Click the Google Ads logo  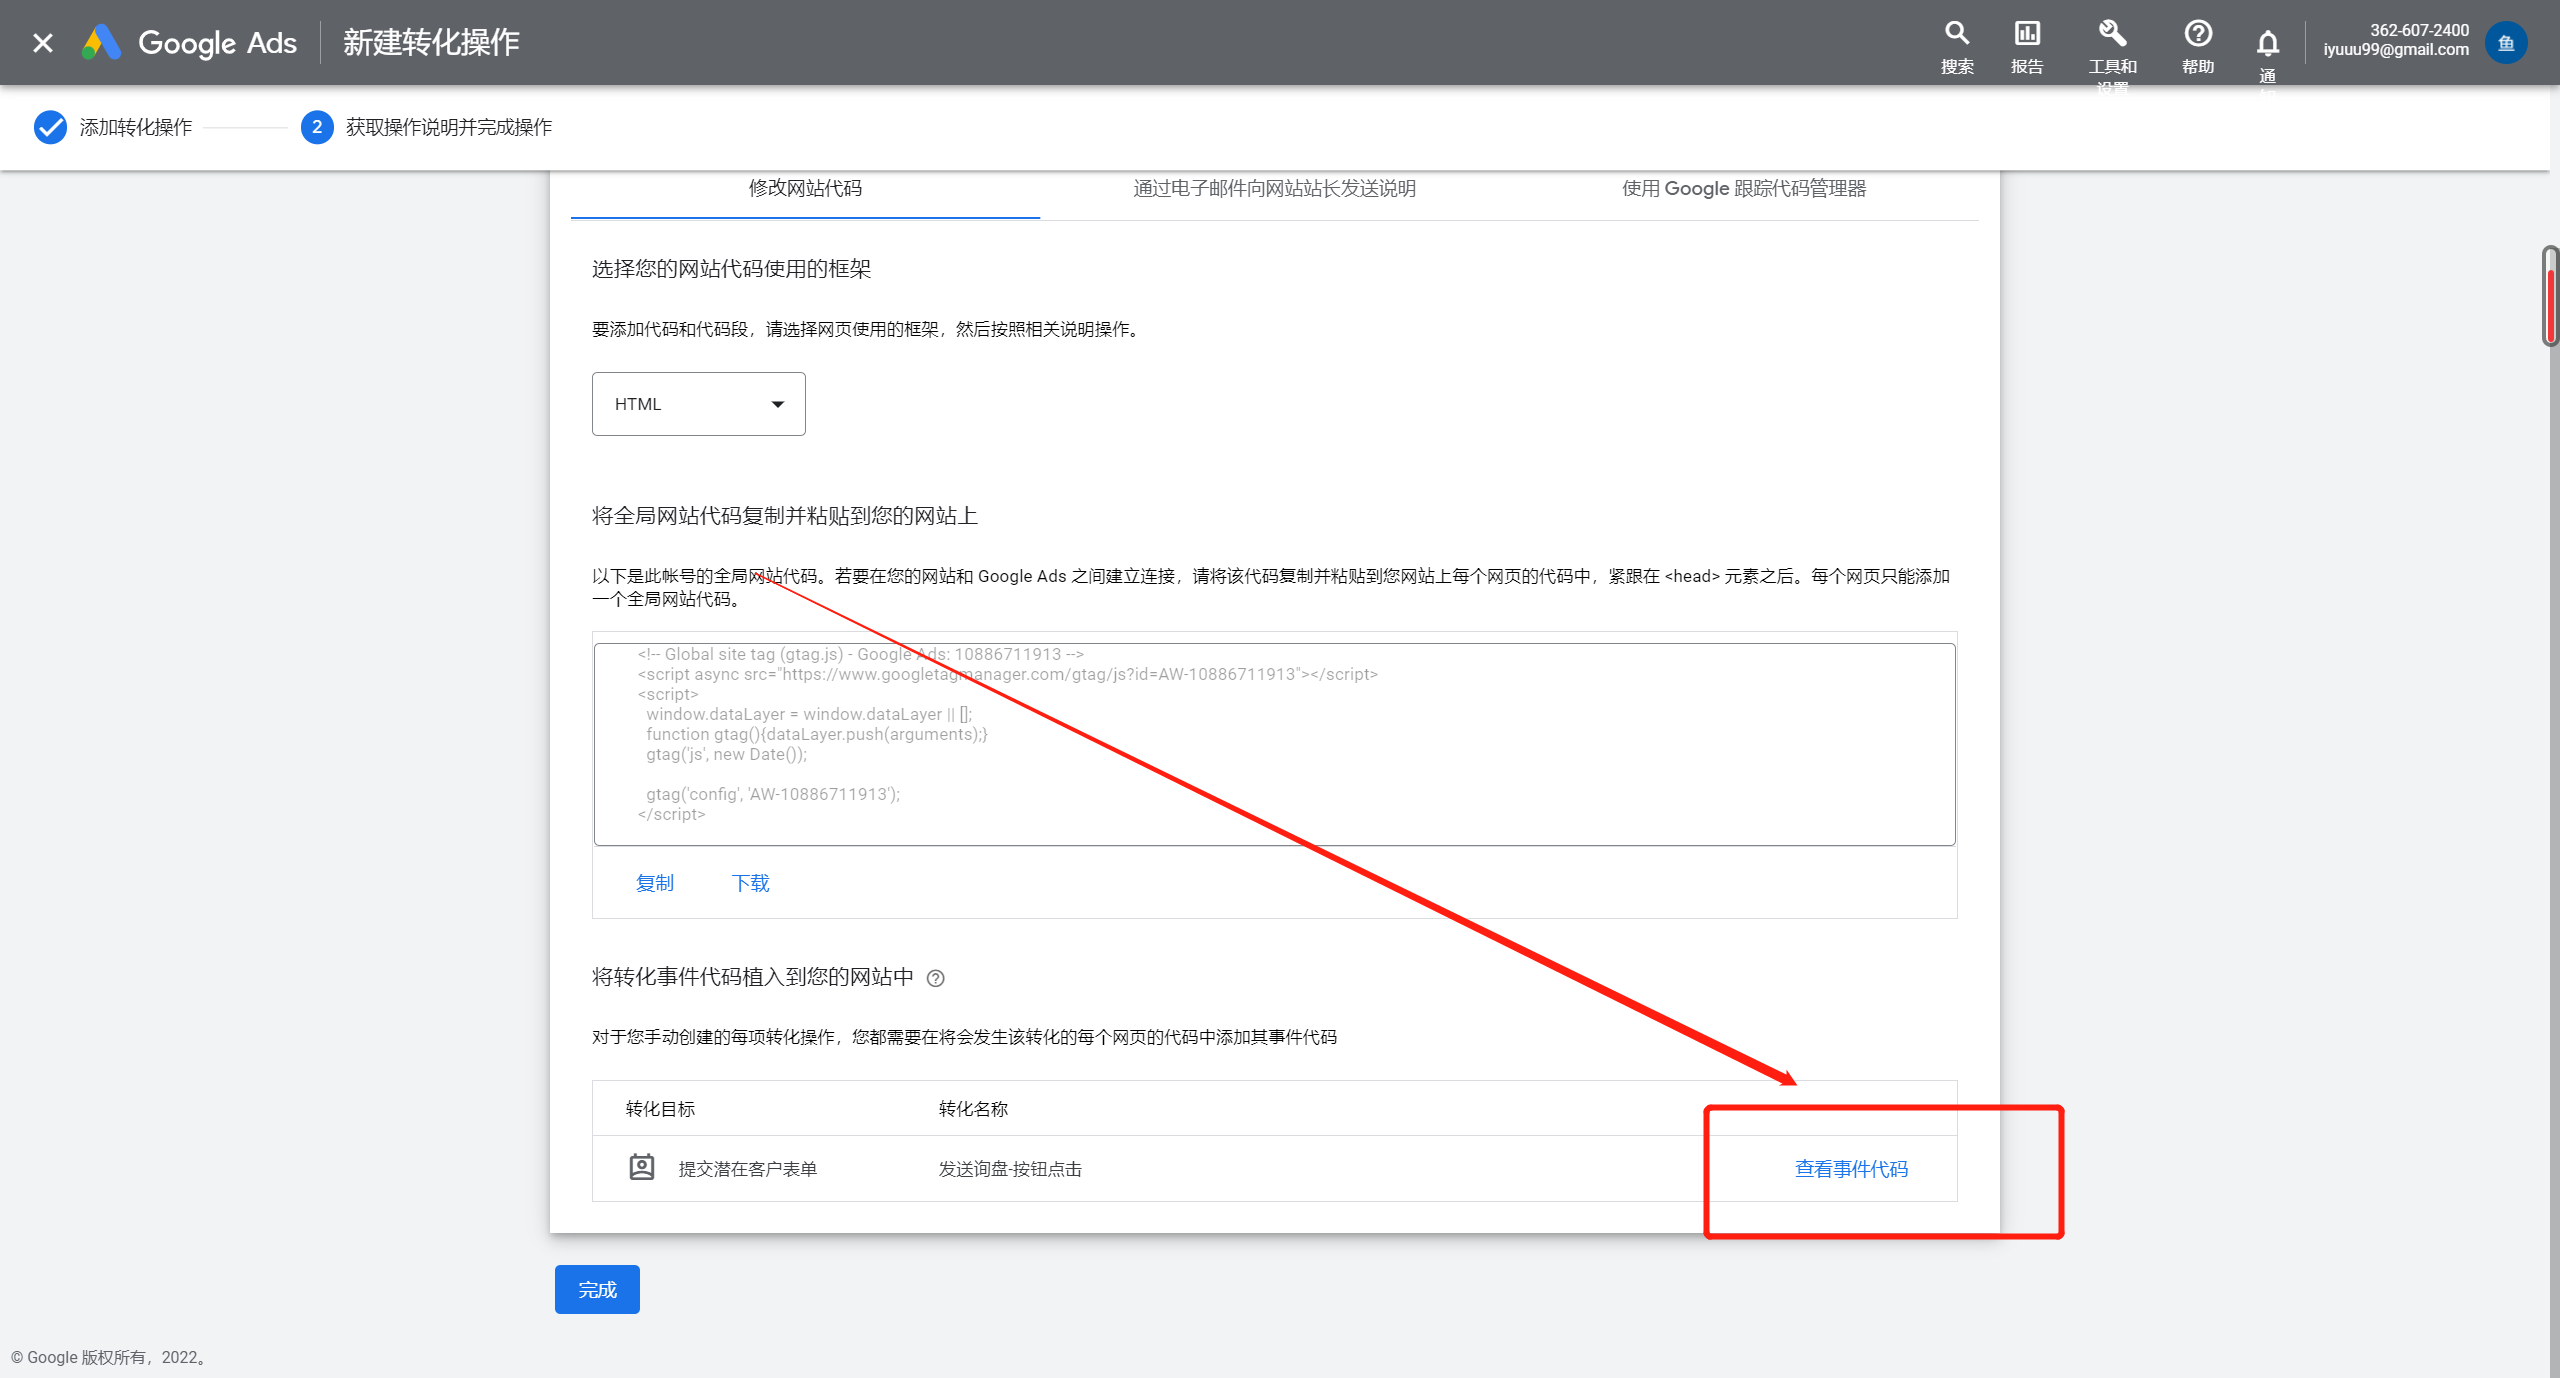(x=190, y=43)
